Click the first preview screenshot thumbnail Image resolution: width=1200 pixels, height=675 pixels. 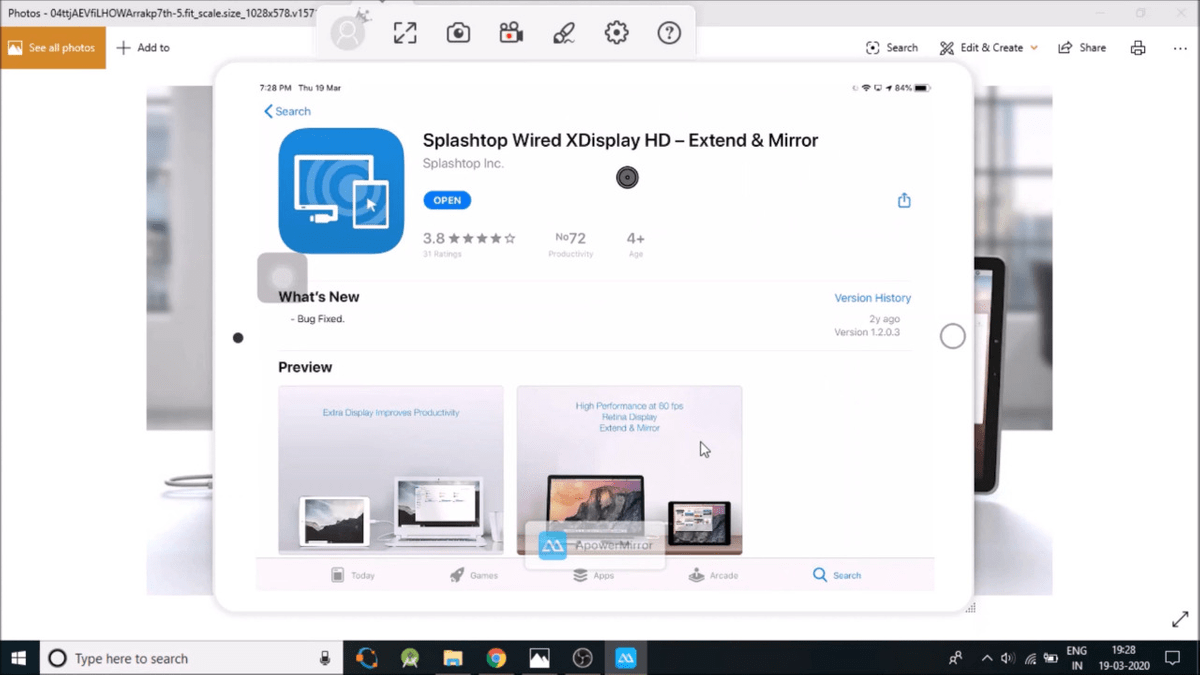pyautogui.click(x=390, y=469)
